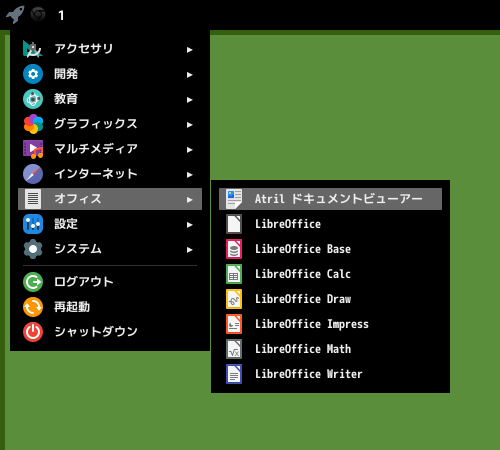Launch the Chrome icon in the top panel
Image resolution: width=500 pixels, height=450 pixels.
coord(38,15)
